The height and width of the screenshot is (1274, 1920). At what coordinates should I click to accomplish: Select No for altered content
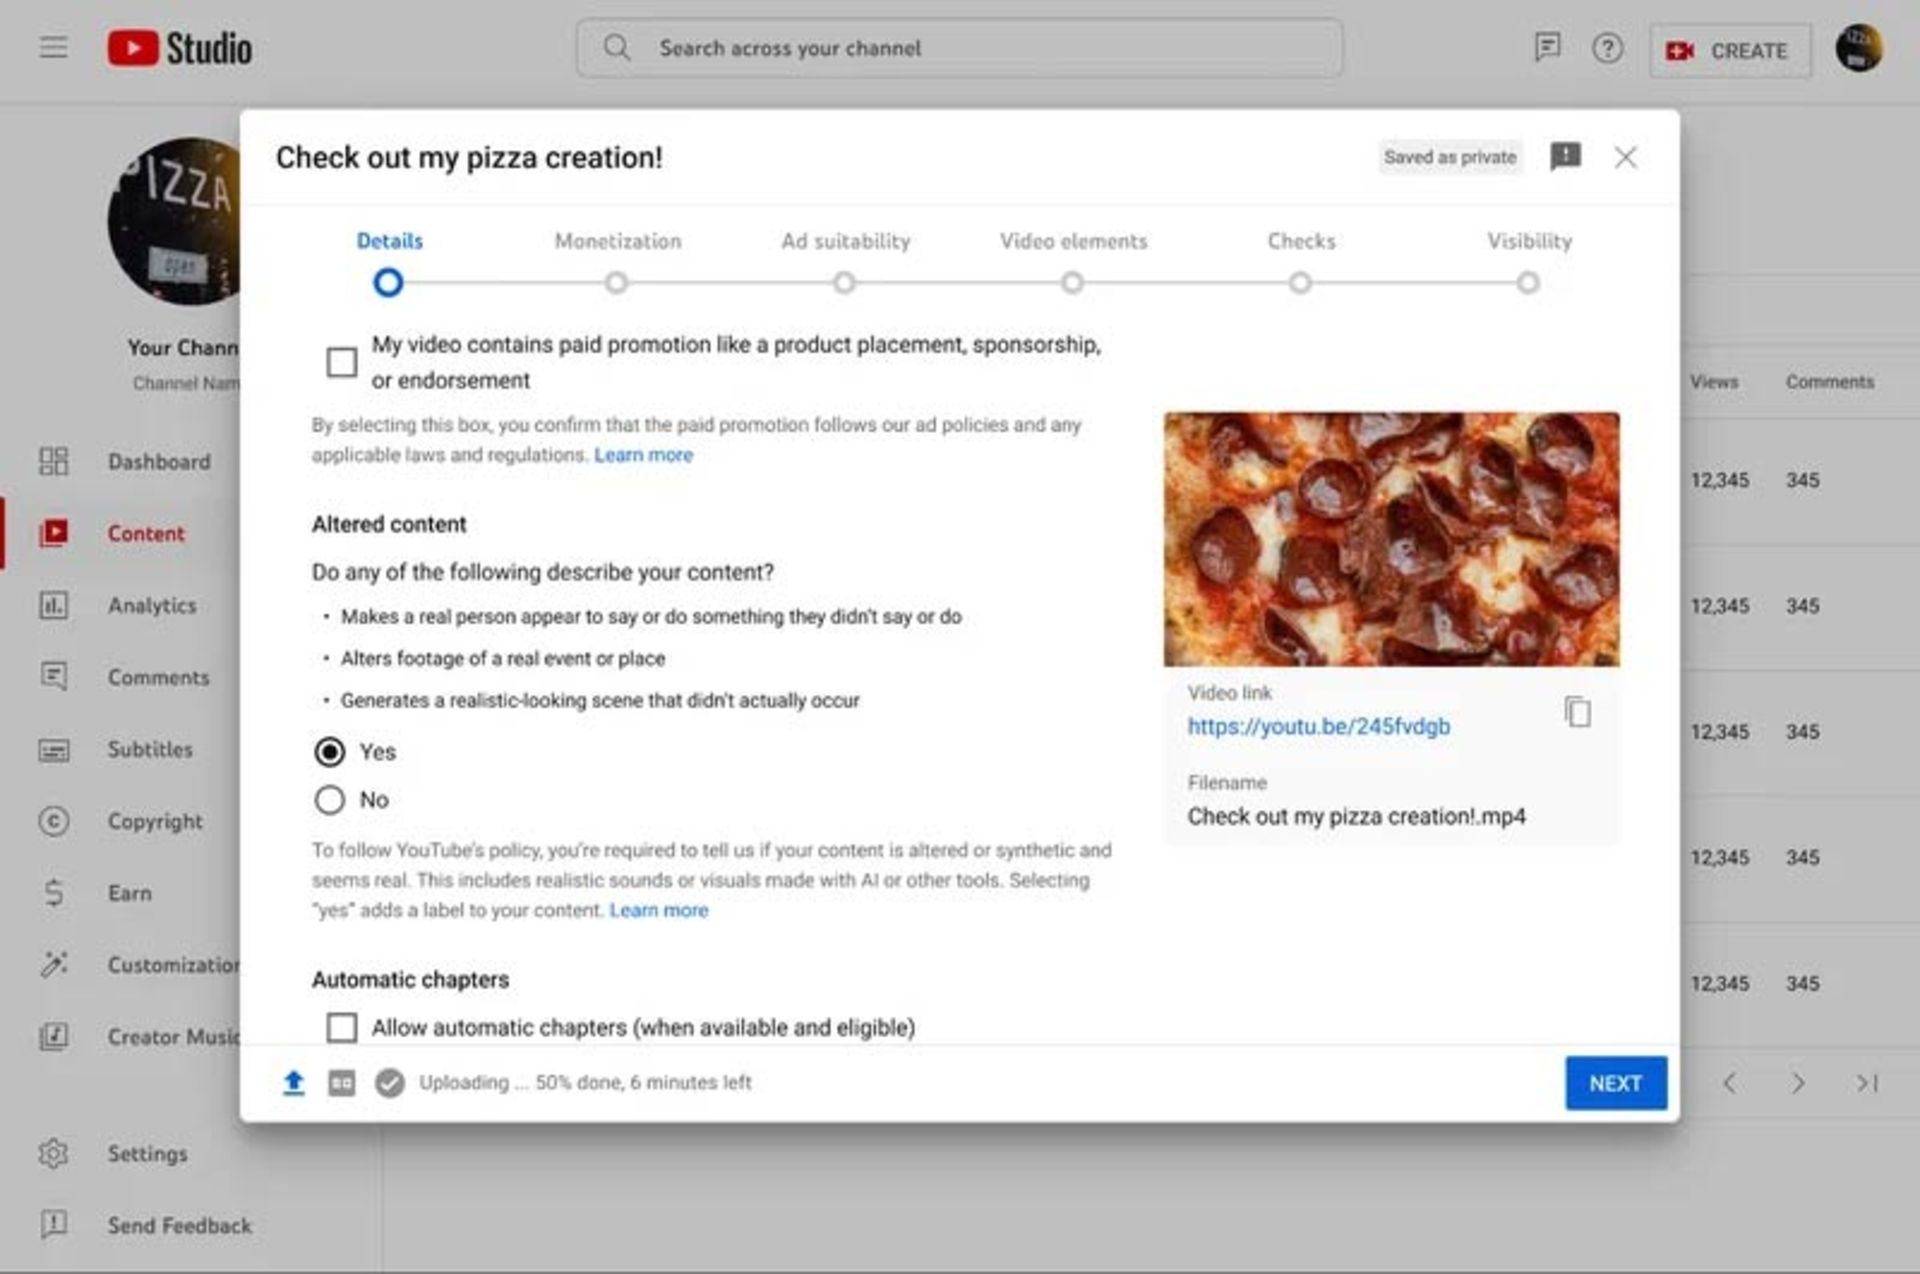[x=330, y=799]
